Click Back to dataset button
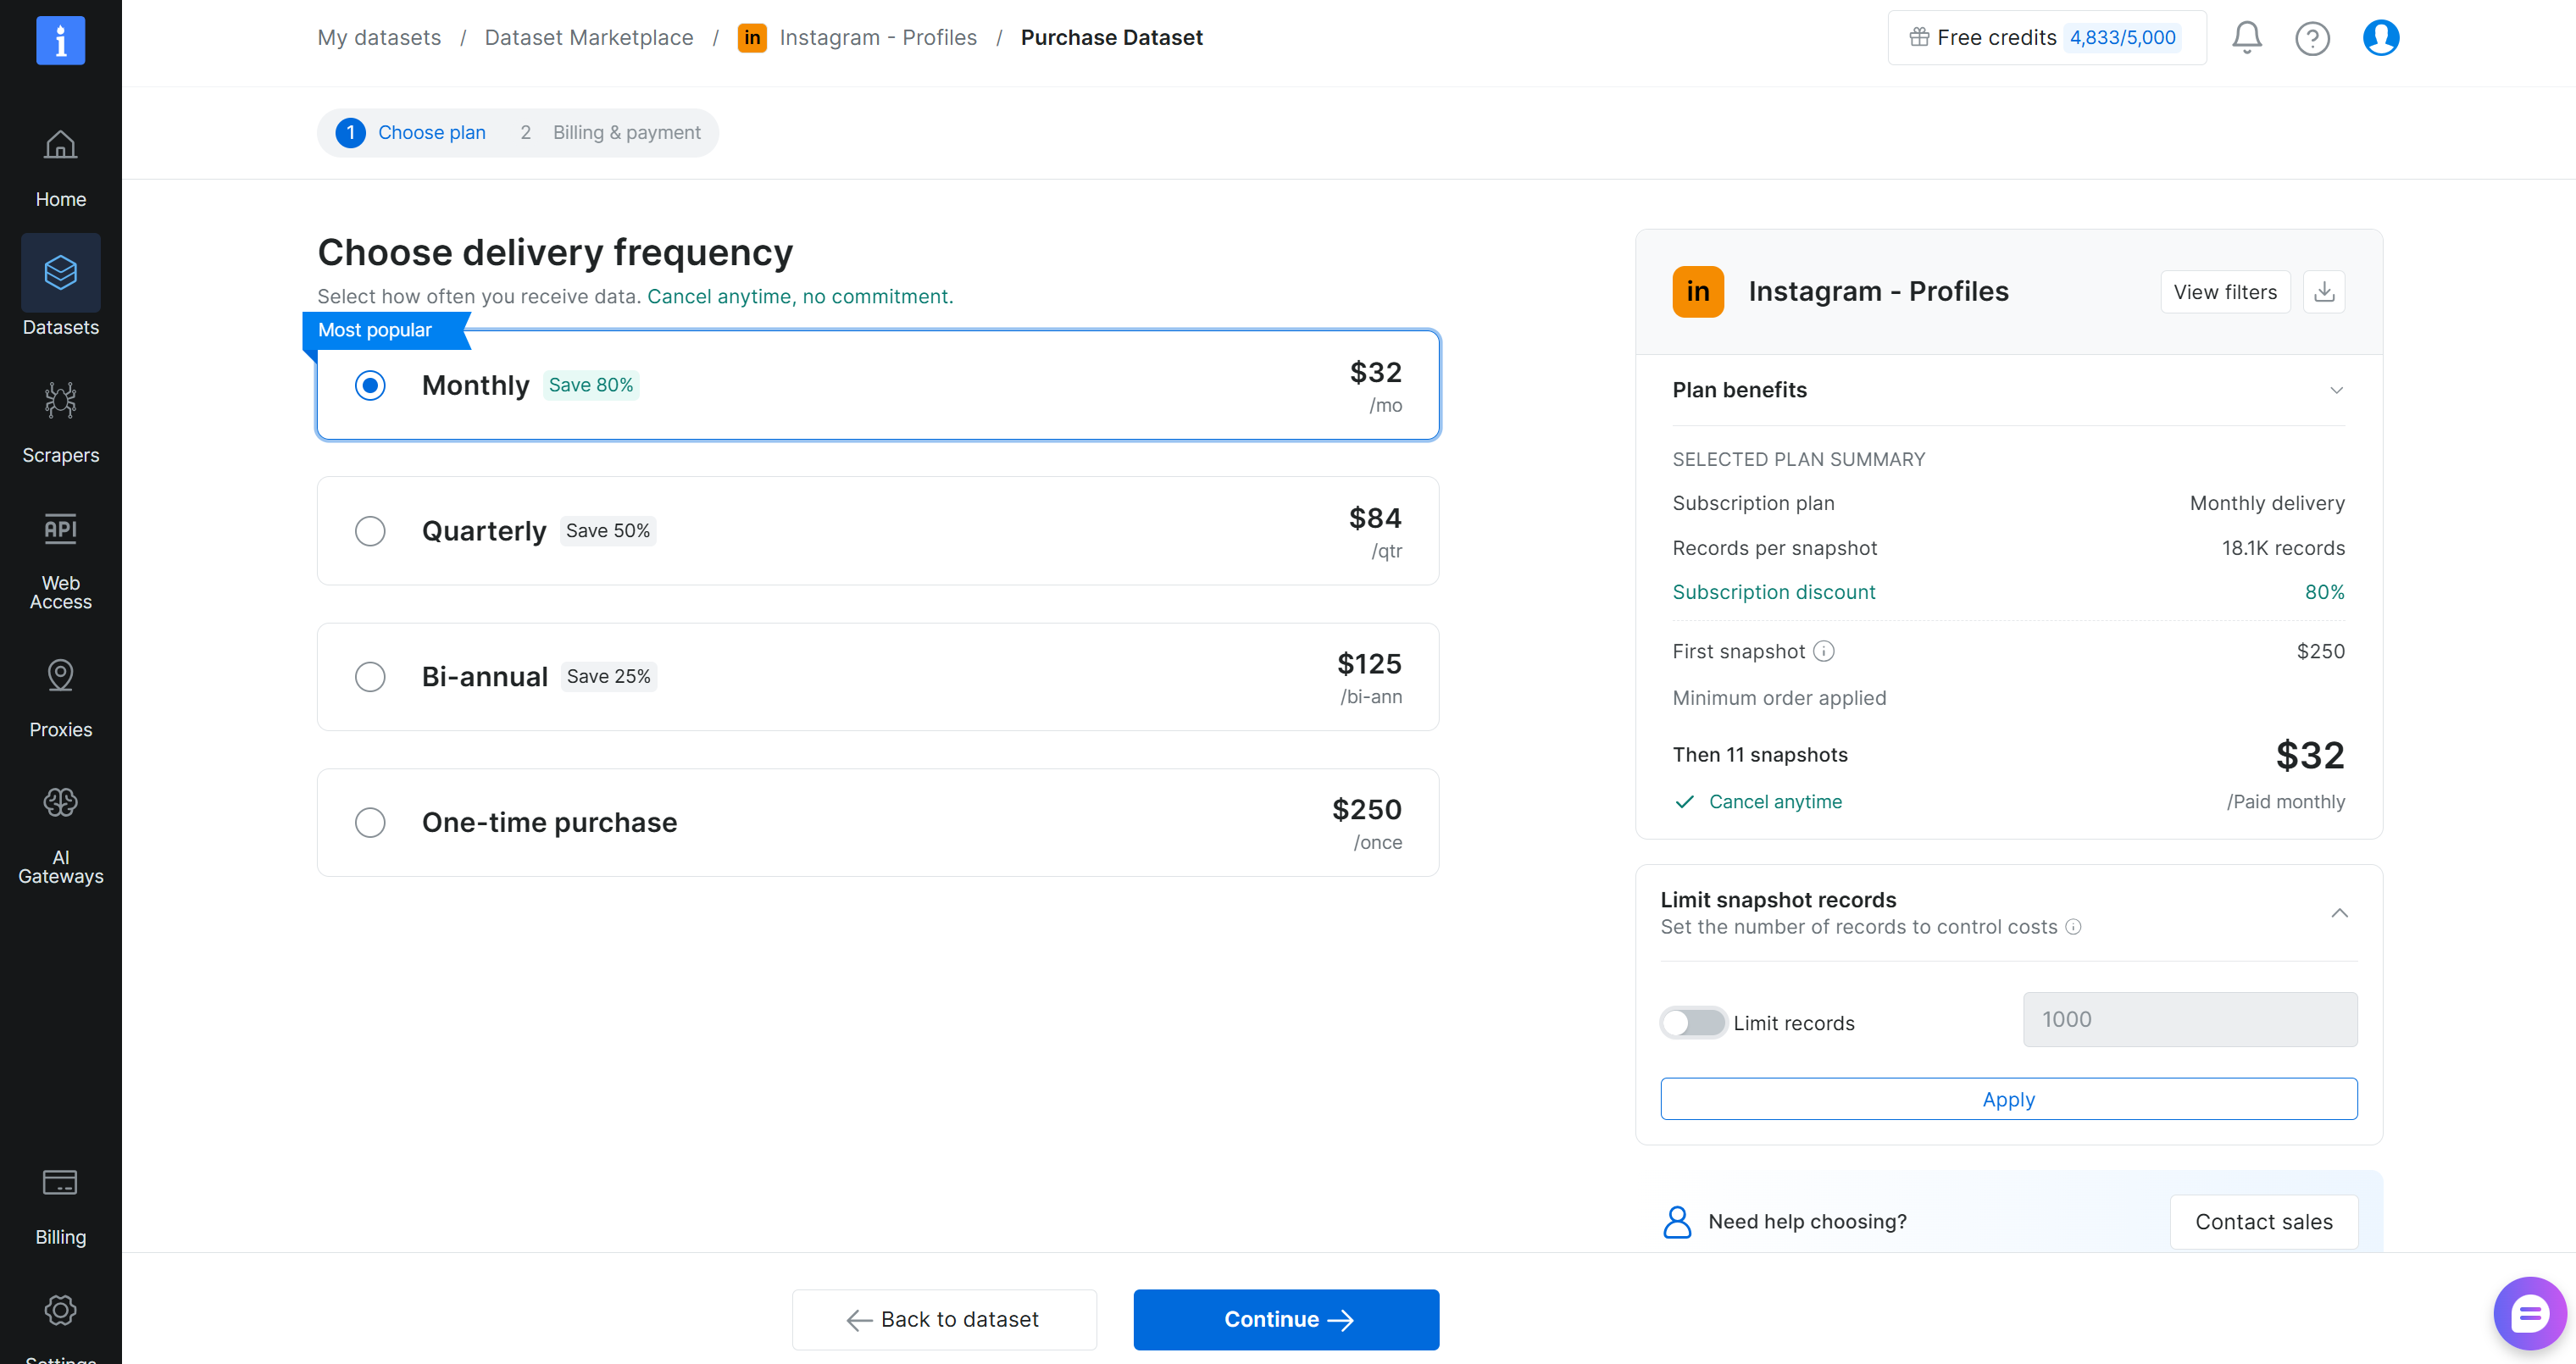This screenshot has width=2576, height=1364. point(944,1320)
